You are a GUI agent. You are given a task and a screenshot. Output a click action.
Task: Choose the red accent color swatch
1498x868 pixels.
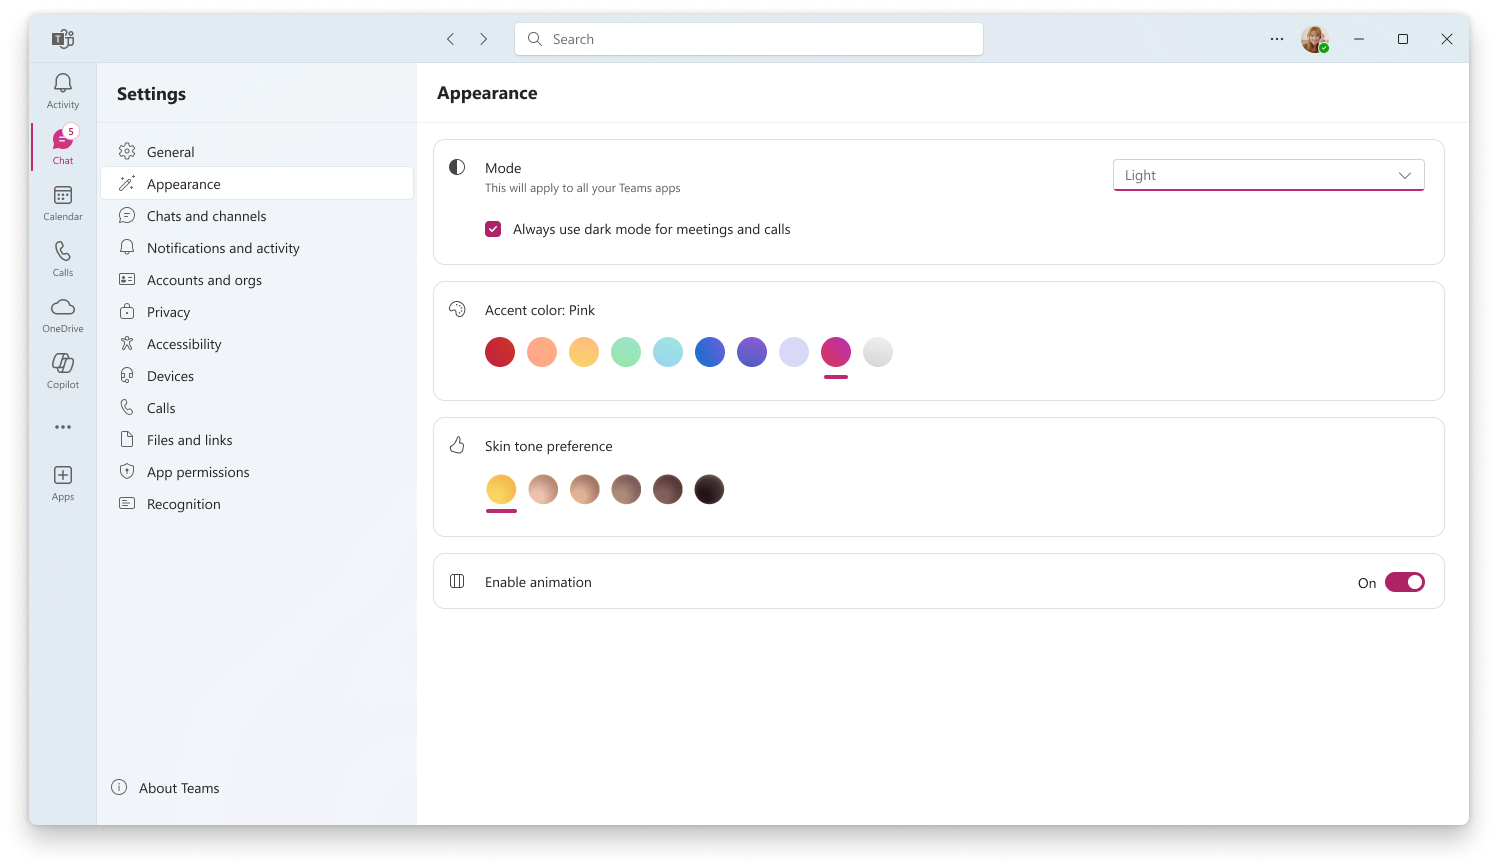pos(500,352)
